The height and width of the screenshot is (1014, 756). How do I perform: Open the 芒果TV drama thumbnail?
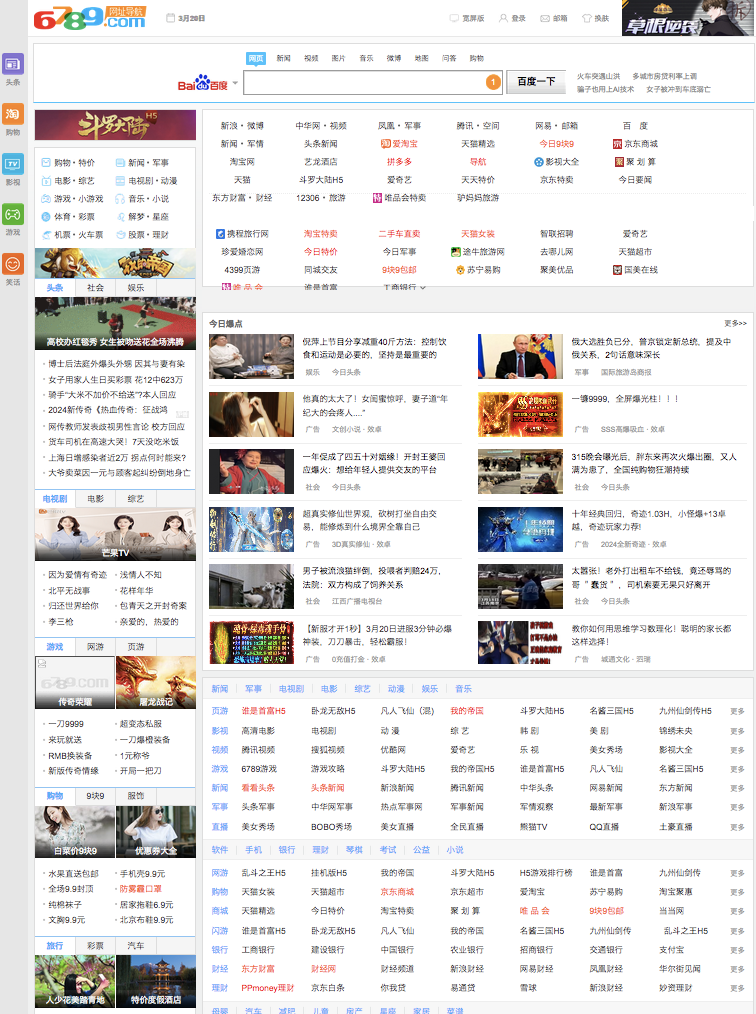coord(115,534)
